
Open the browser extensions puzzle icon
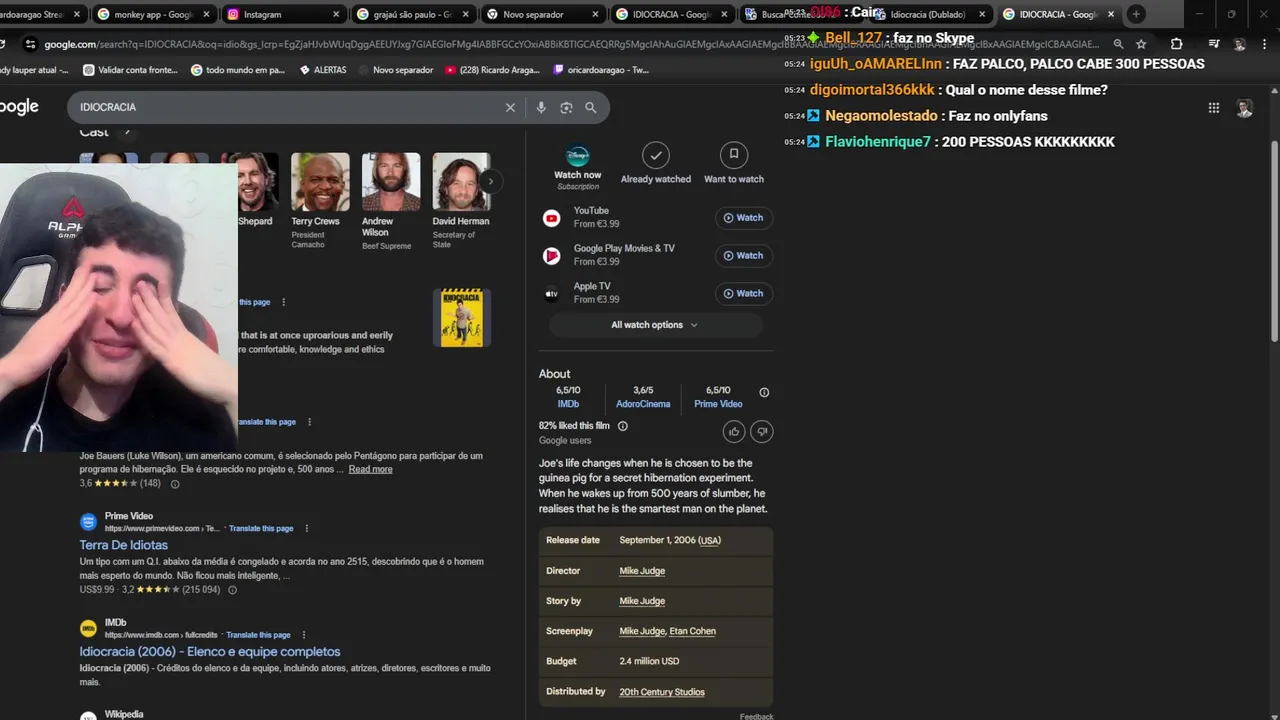1176,44
